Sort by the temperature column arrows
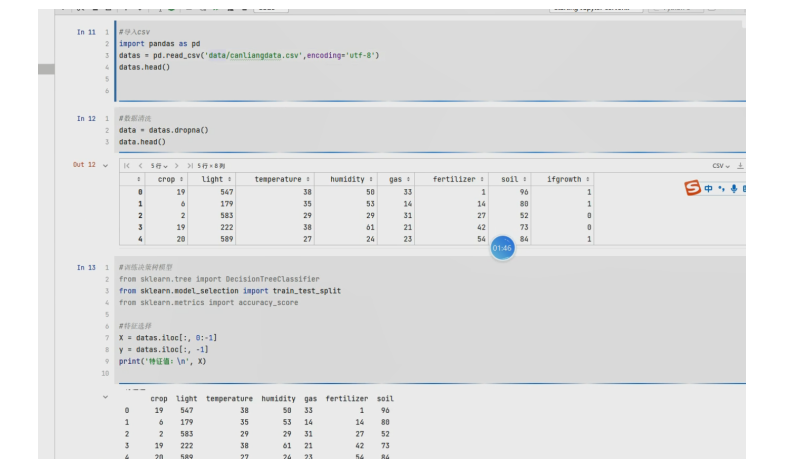Viewport: 803px width, 468px height. tap(308, 179)
